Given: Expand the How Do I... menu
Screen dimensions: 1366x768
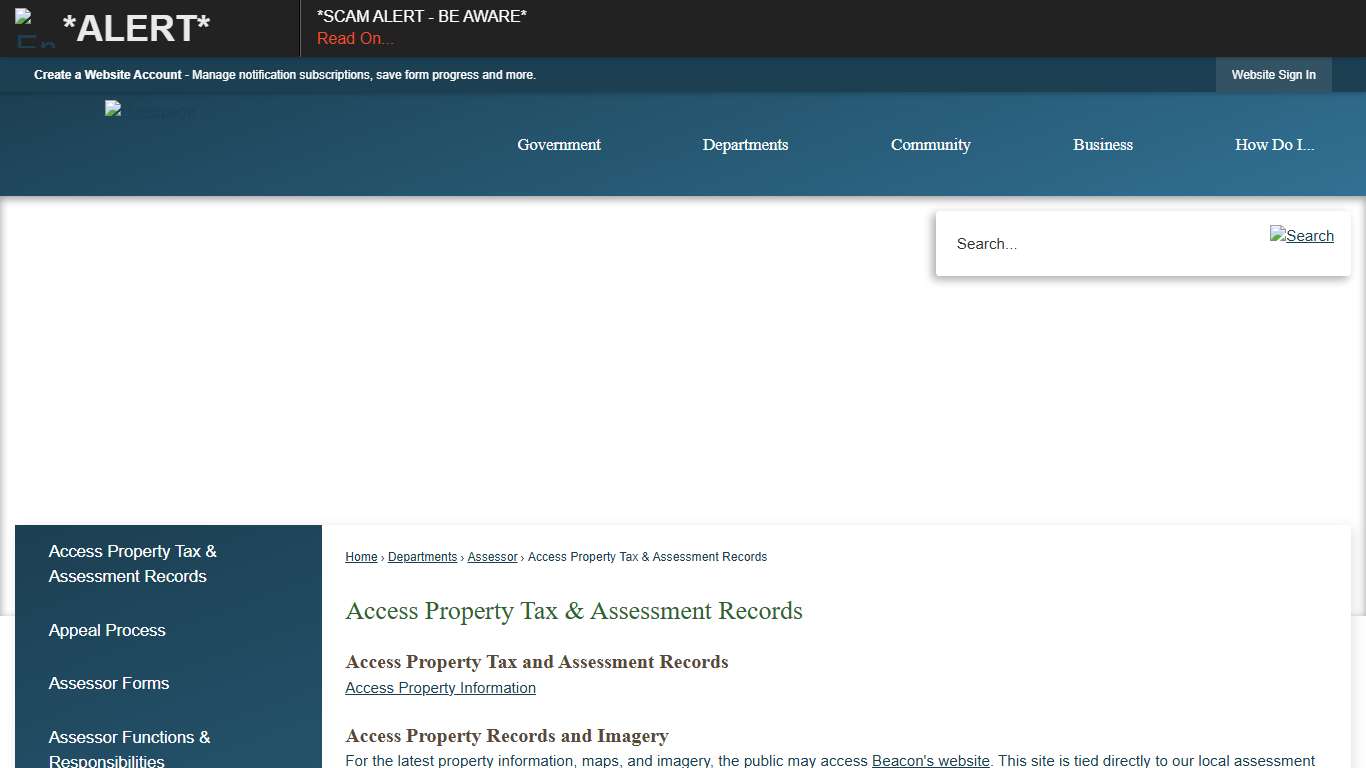Looking at the screenshot, I should (x=1274, y=144).
